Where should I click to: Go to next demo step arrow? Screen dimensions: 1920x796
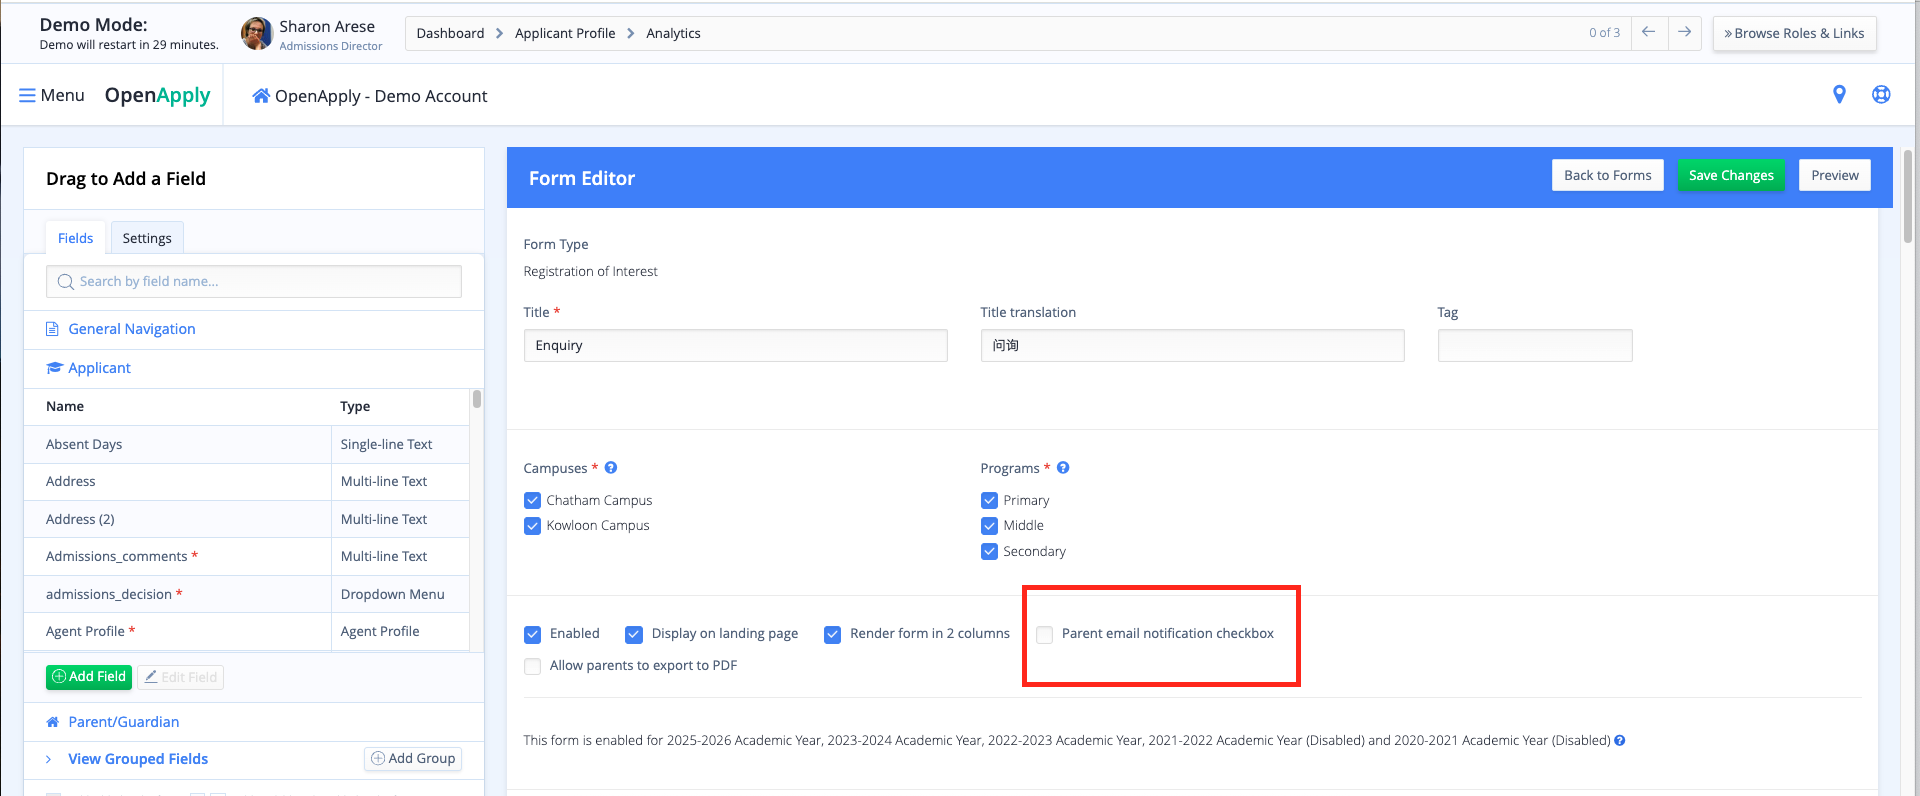[x=1684, y=33]
